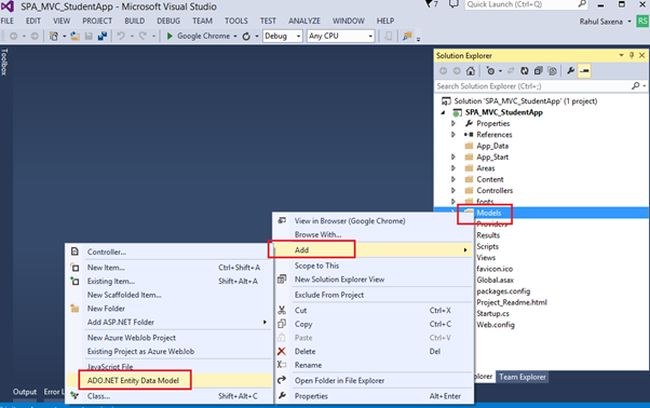The height and width of the screenshot is (408, 650).
Task: Click the Properties wrench icon in Solution Explorer toolbar
Action: coord(571,71)
